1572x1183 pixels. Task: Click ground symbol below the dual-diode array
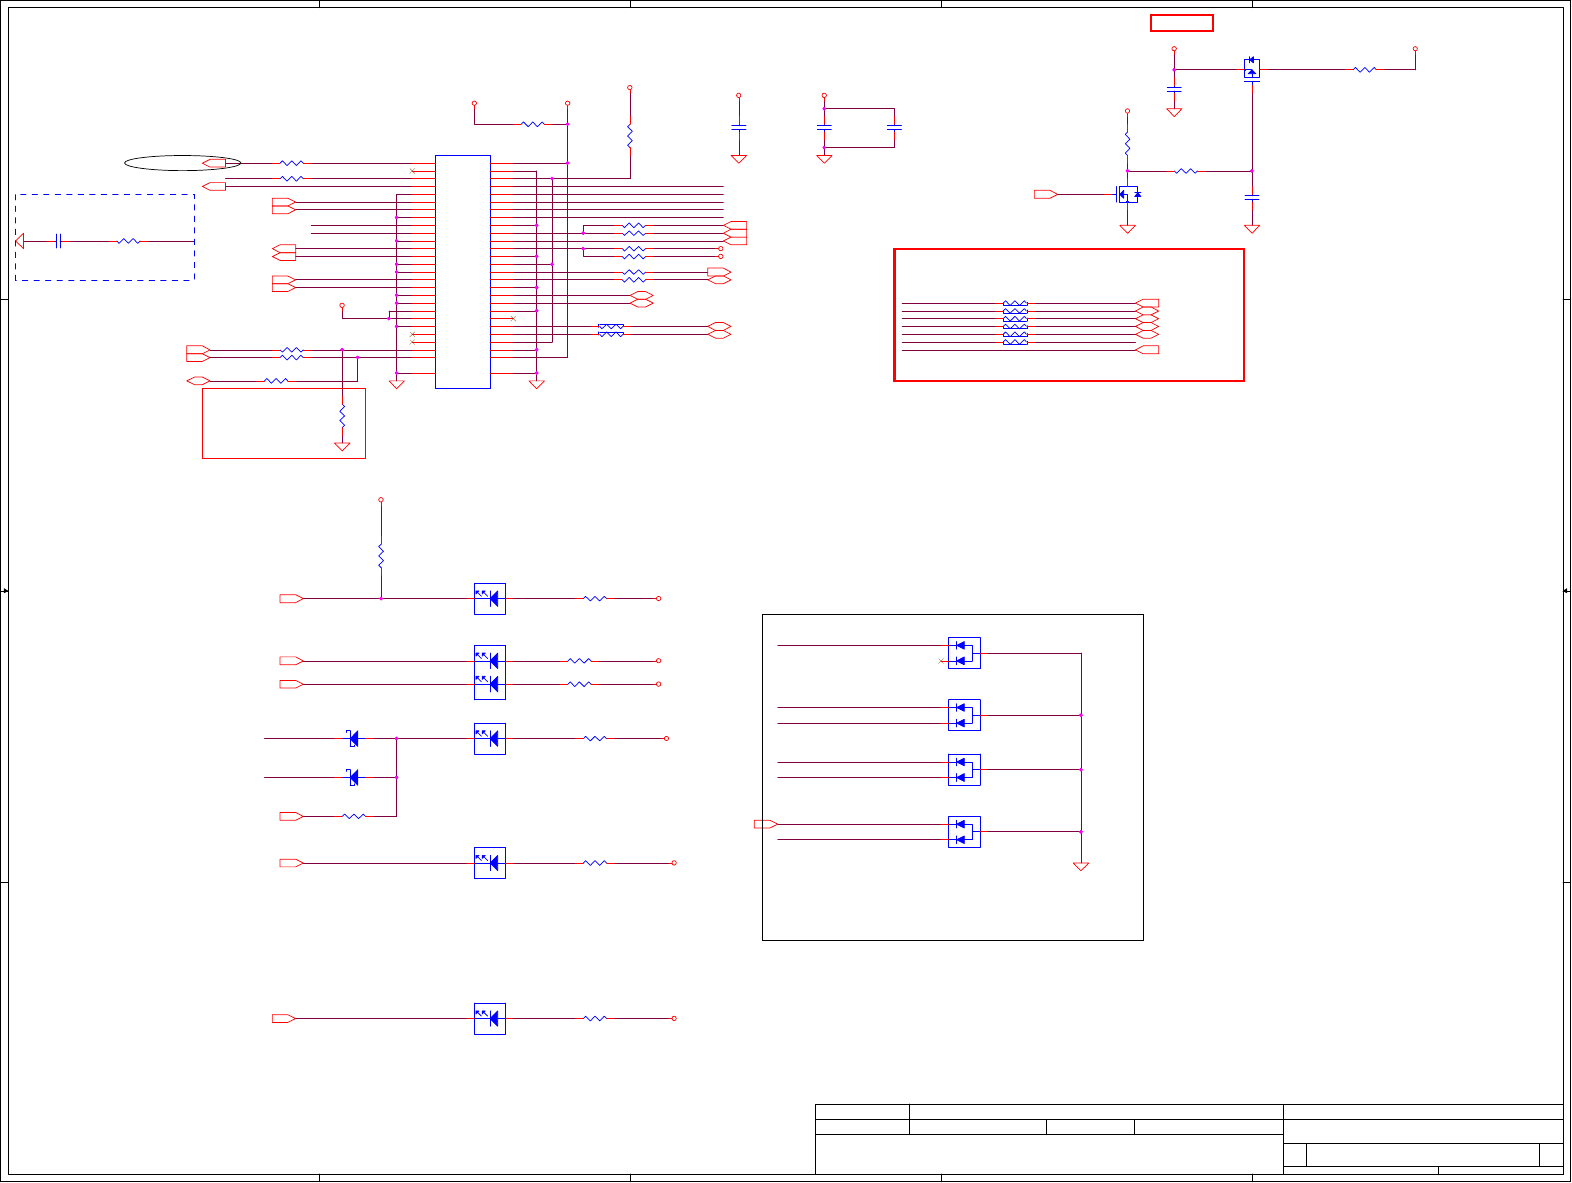(x=1081, y=866)
